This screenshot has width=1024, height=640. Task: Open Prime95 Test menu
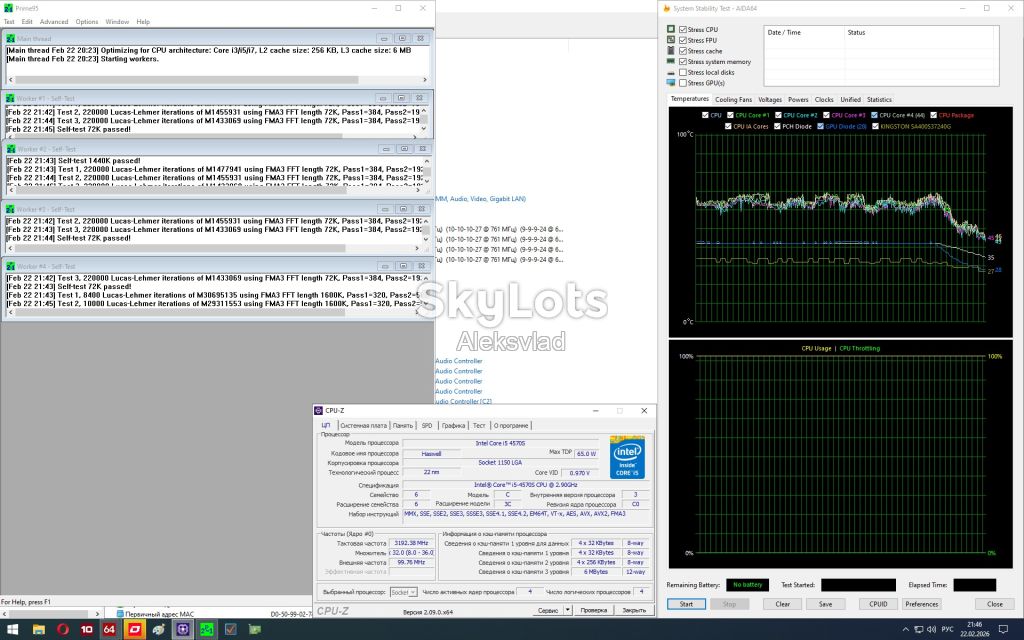click(9, 22)
